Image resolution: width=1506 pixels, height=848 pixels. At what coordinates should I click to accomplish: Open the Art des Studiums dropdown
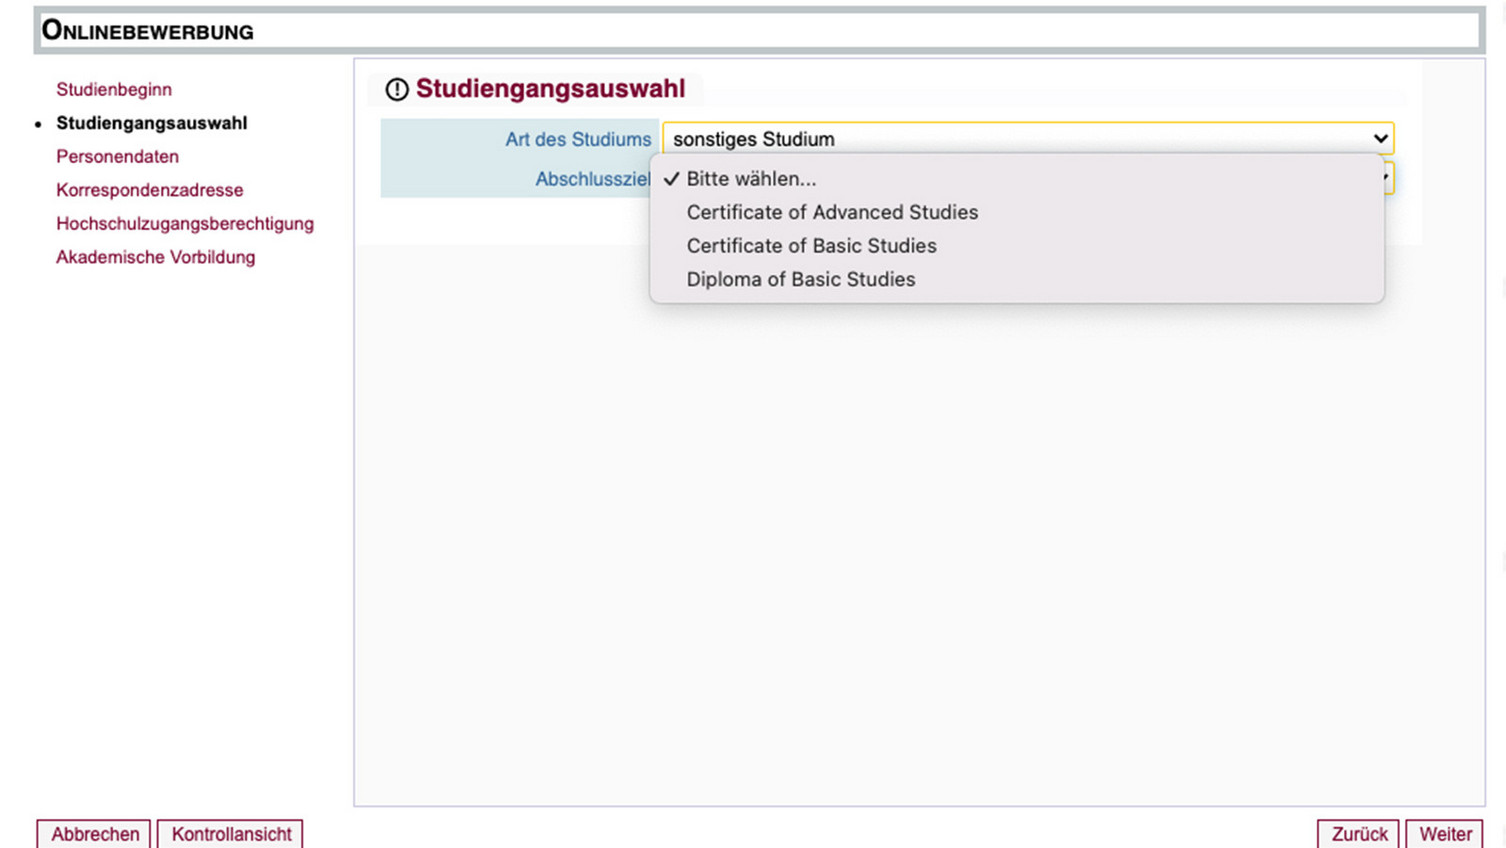tap(1027, 139)
